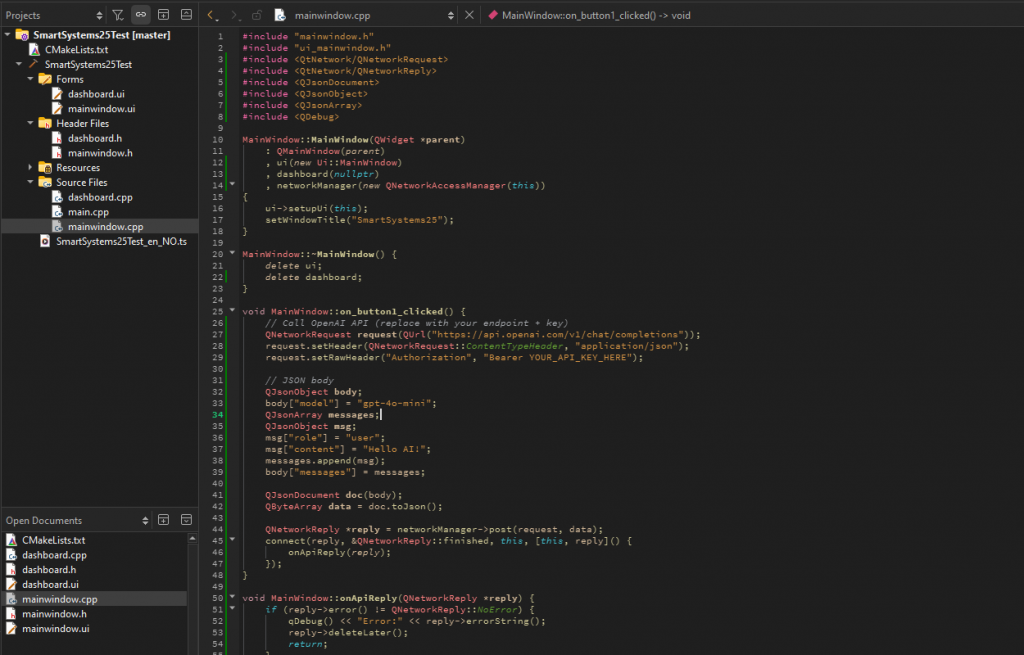Open the Open Documents view selector dropdown
The height and width of the screenshot is (655, 1024).
(145, 520)
